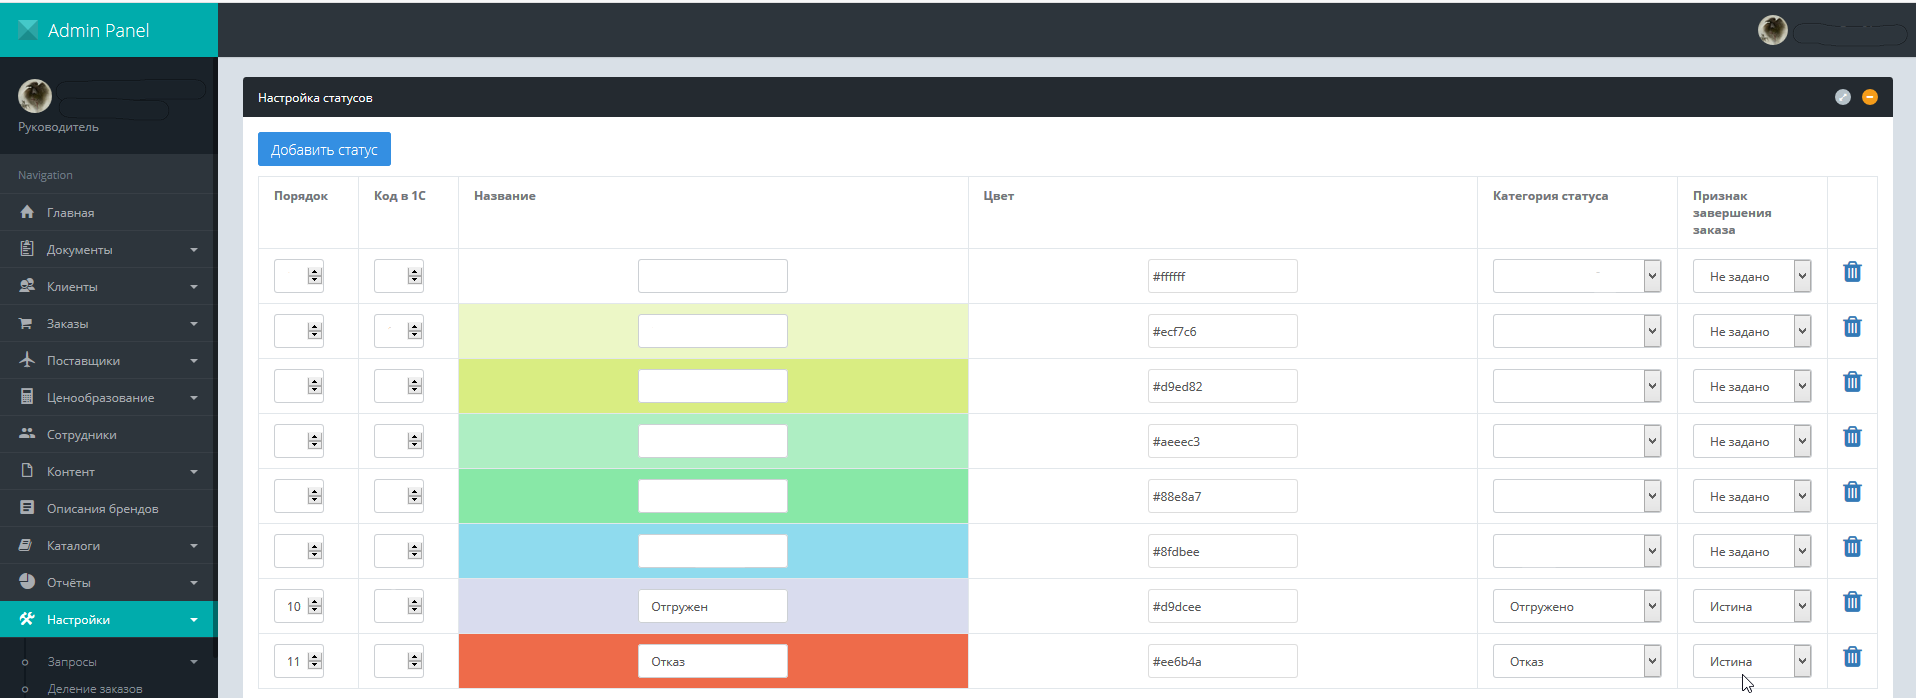
Task: Expand the Заказы sidebar section
Action: pyautogui.click(x=108, y=324)
